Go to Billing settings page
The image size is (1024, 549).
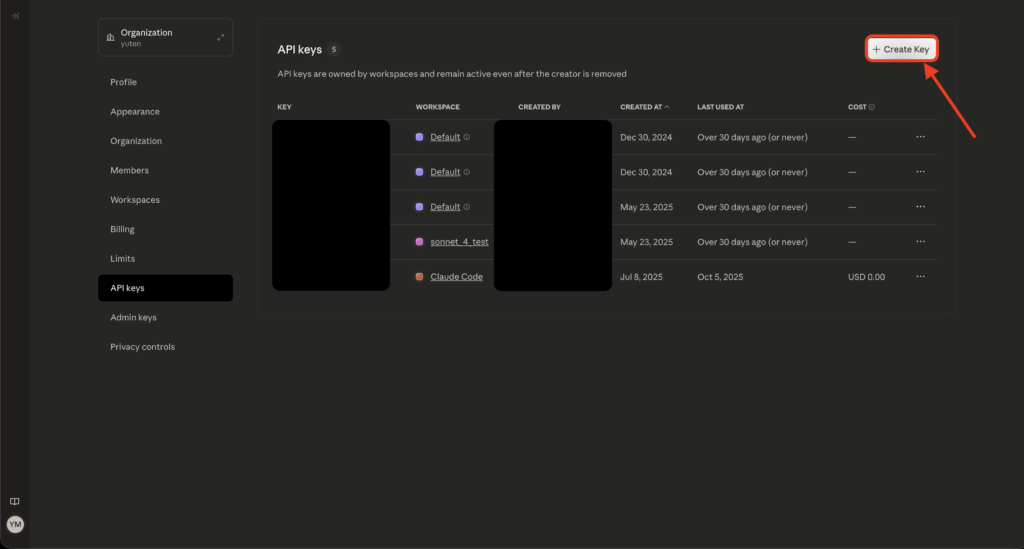tap(122, 229)
